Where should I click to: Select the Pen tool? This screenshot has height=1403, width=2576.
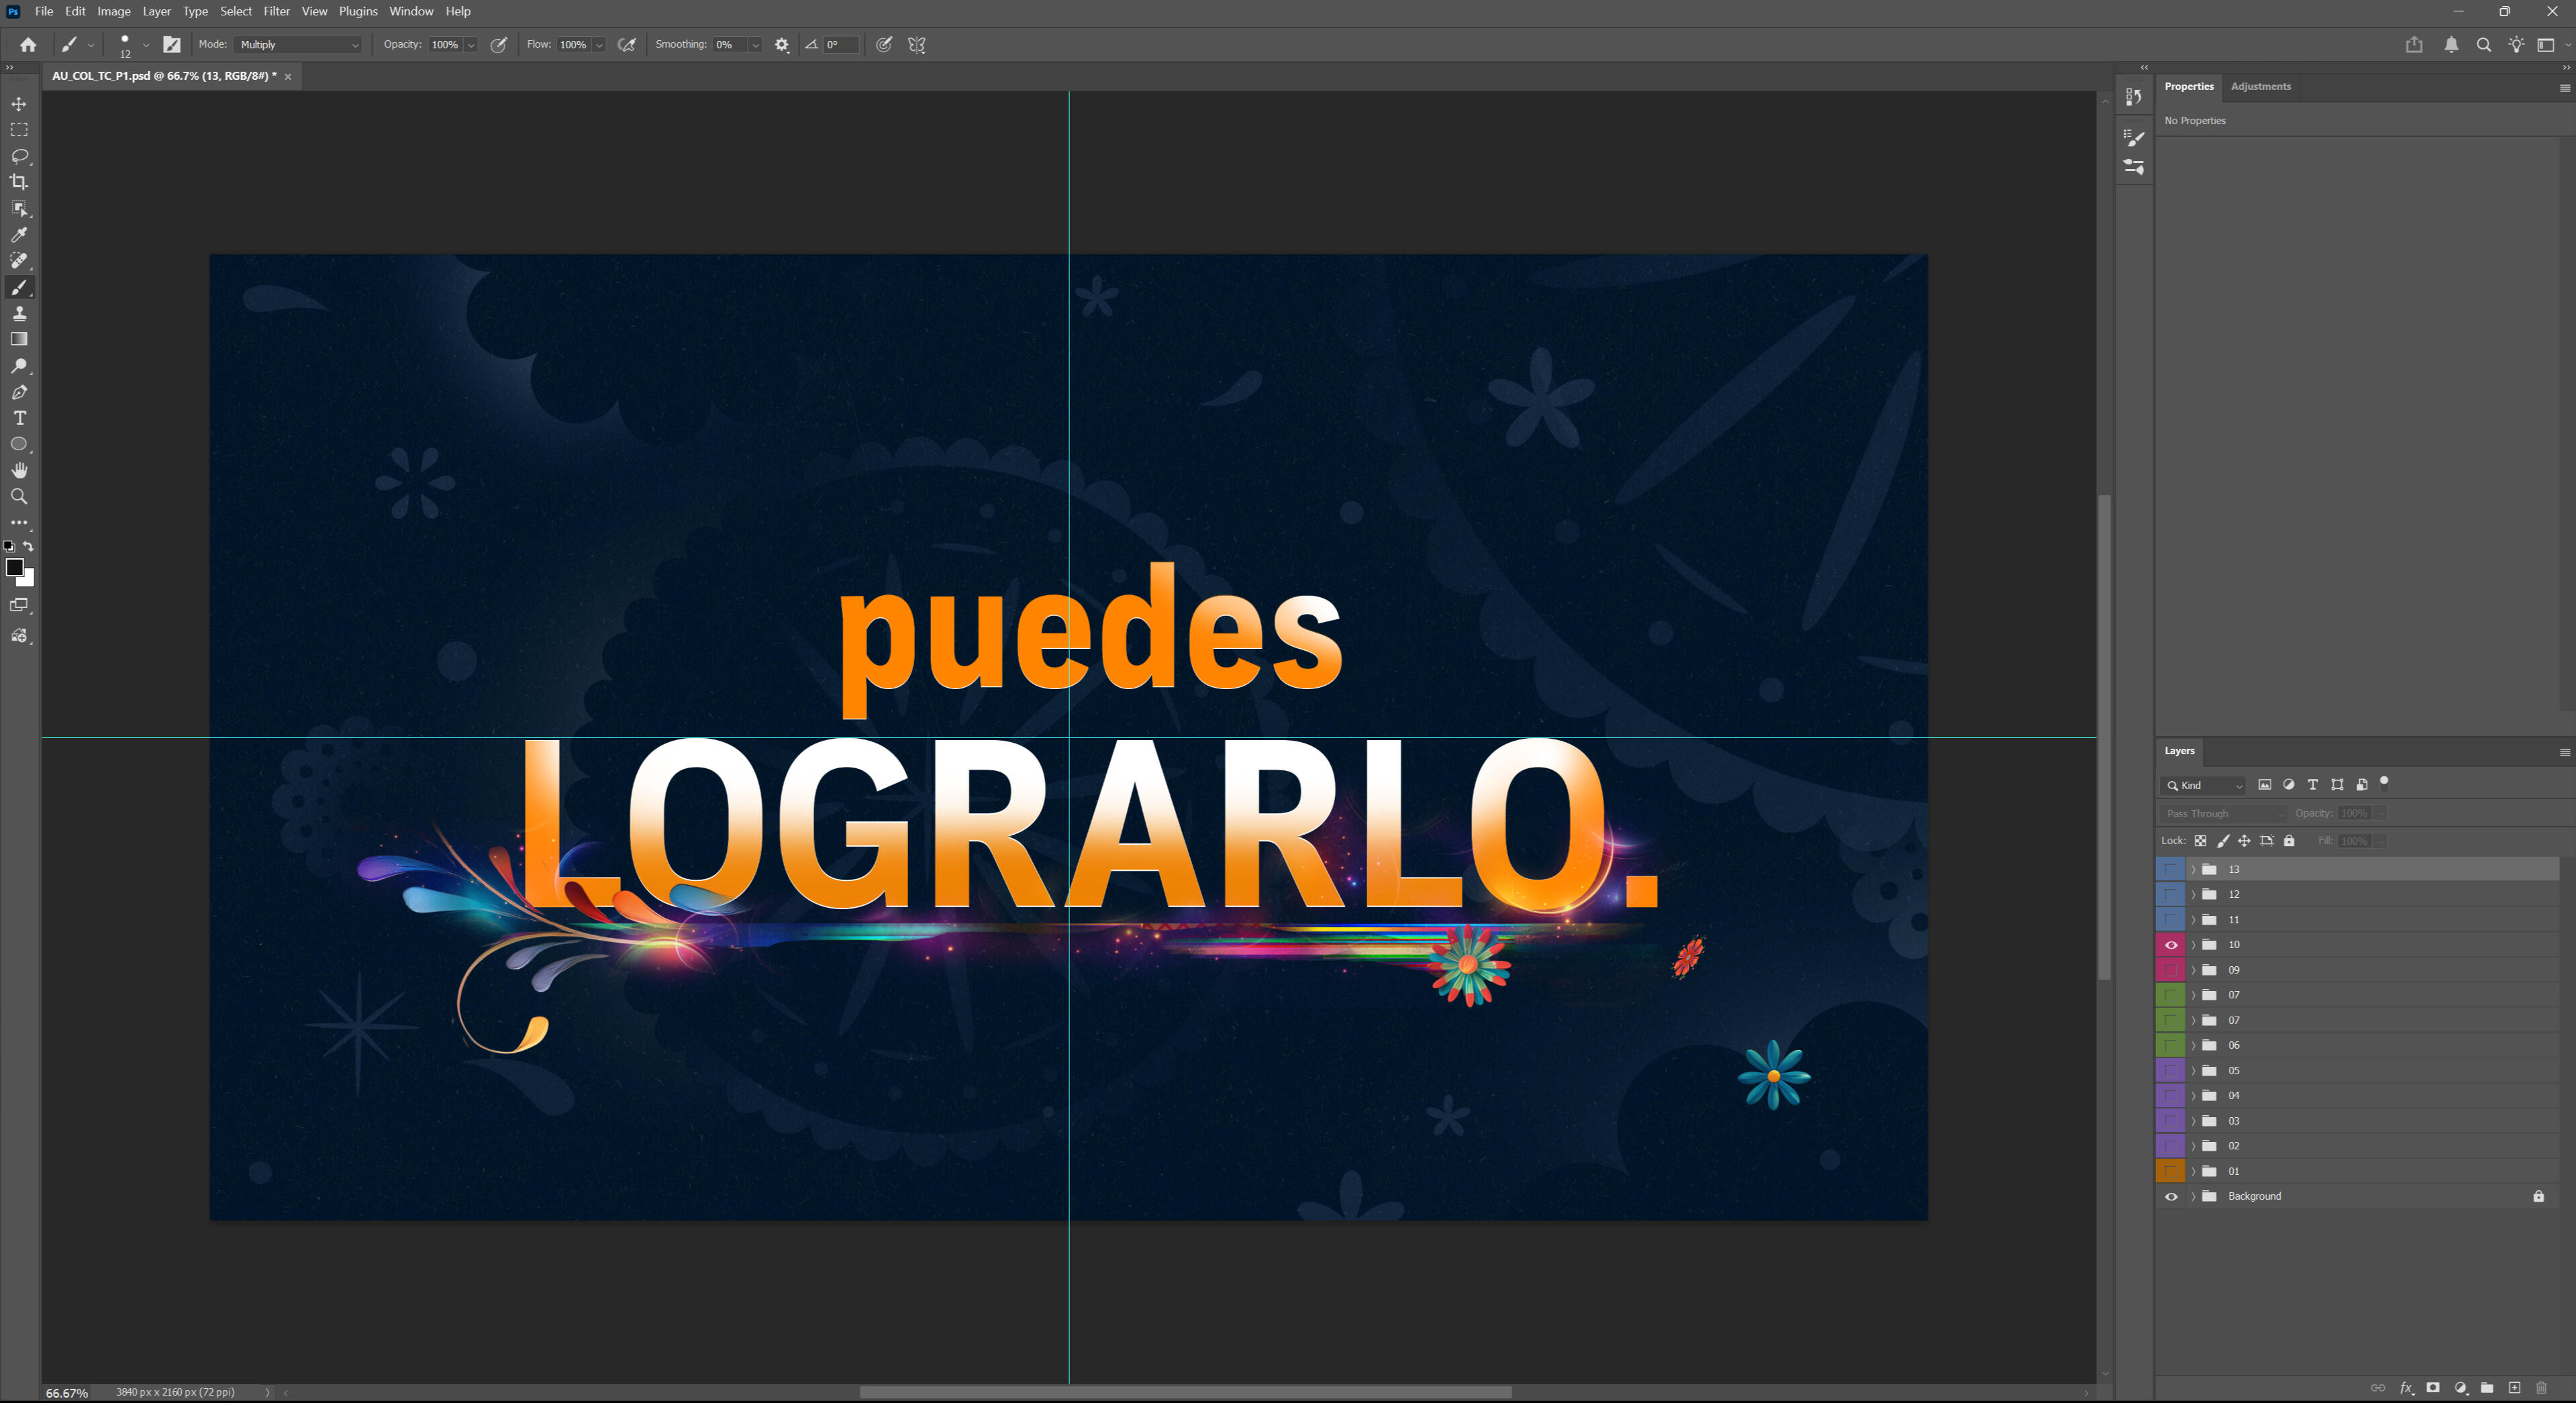[19, 392]
